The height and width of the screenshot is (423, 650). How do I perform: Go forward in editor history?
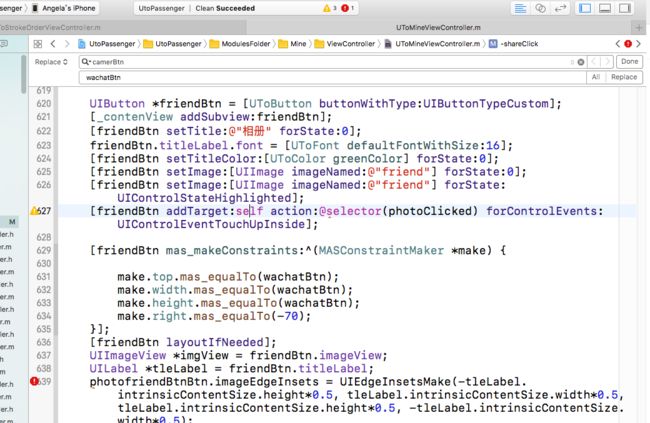[x=67, y=44]
